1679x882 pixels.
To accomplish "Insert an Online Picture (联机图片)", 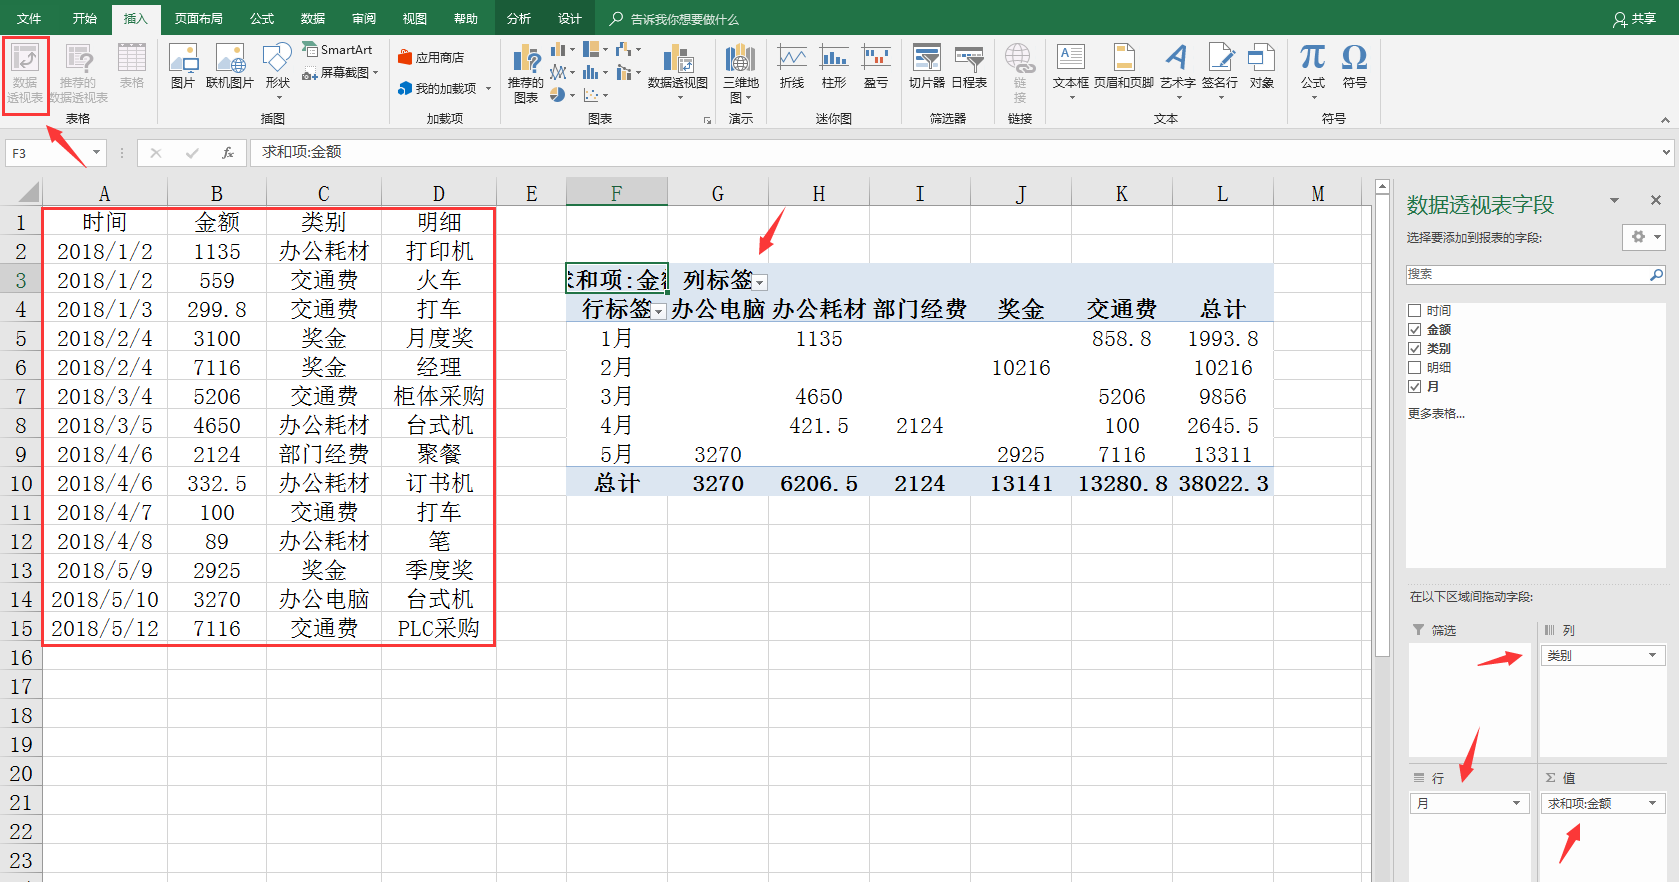I will [230, 67].
